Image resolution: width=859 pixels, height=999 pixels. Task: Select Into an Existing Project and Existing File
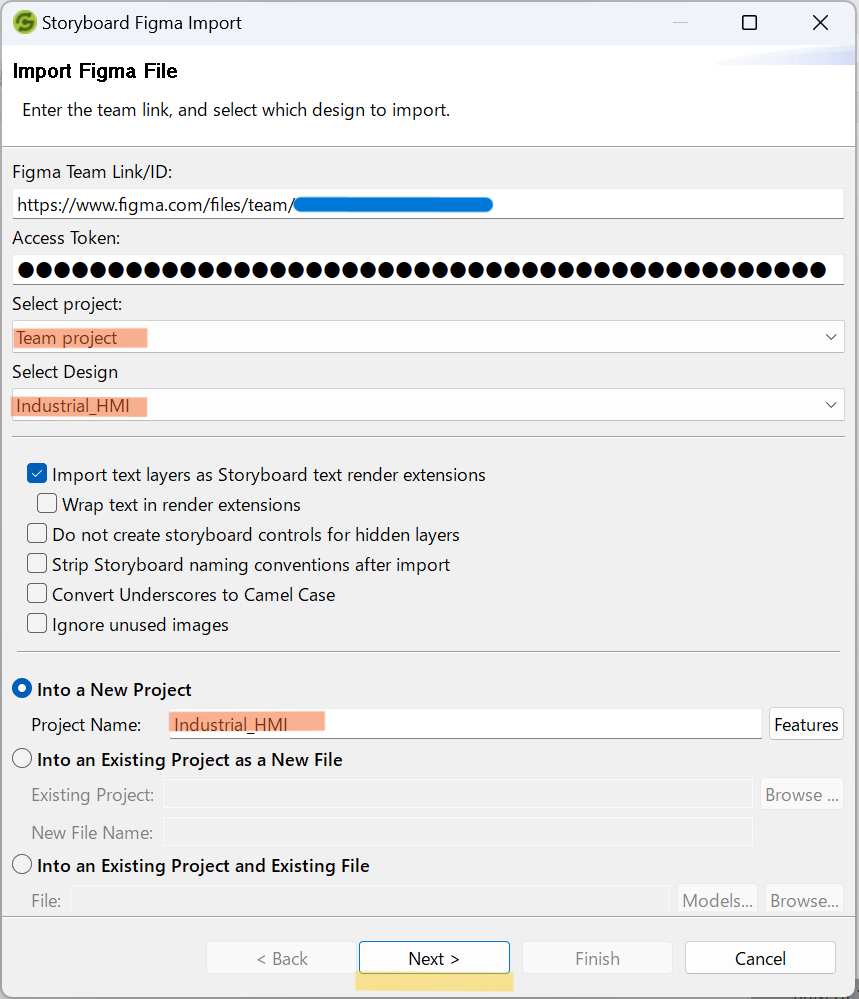coord(22,865)
